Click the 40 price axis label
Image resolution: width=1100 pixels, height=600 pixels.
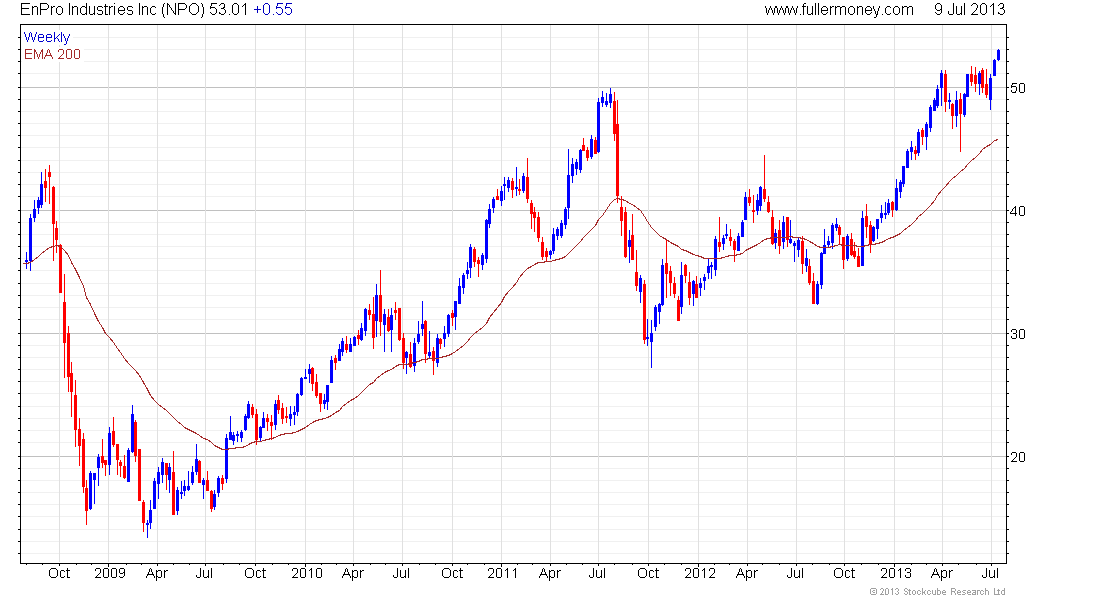1017,211
